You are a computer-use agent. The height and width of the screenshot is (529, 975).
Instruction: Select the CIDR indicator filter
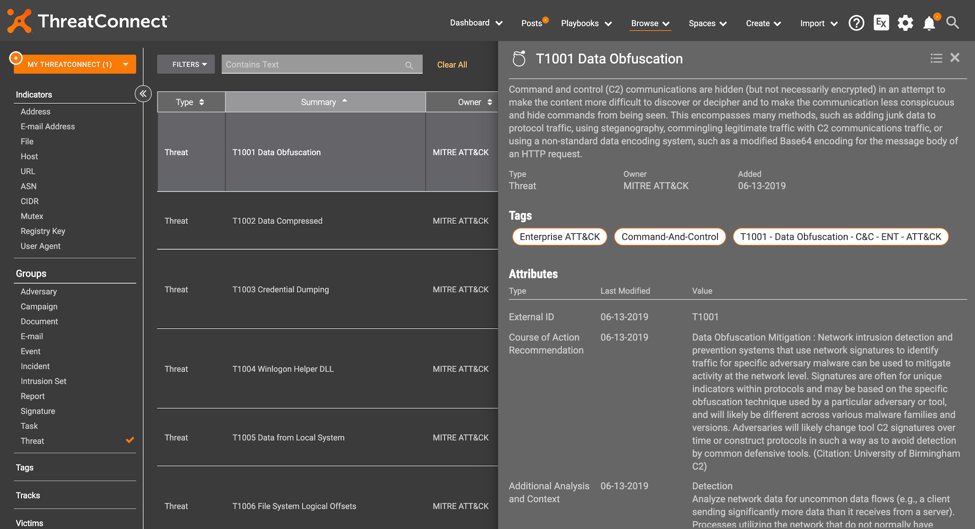point(29,201)
